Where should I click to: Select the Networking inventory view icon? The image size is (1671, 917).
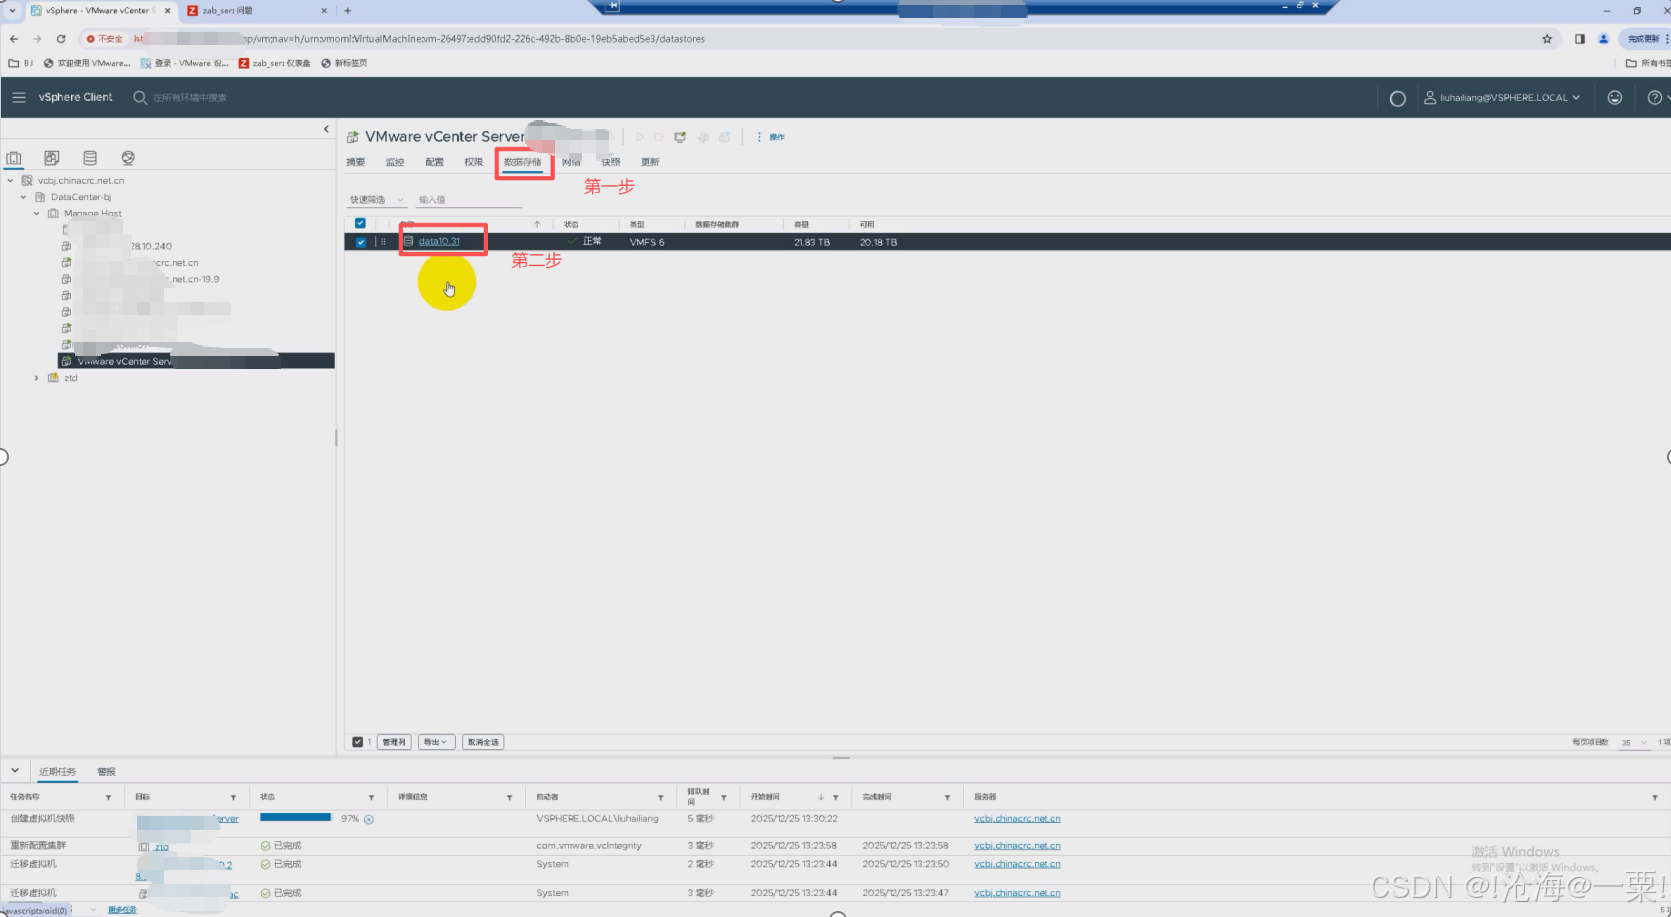(128, 158)
